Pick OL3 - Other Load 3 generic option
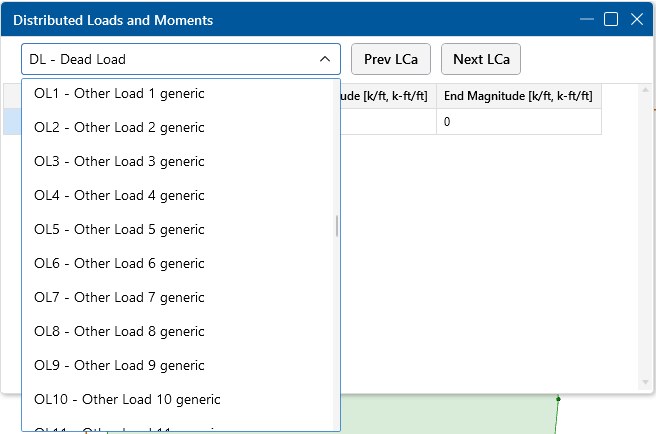This screenshot has width=656, height=434. (120, 162)
